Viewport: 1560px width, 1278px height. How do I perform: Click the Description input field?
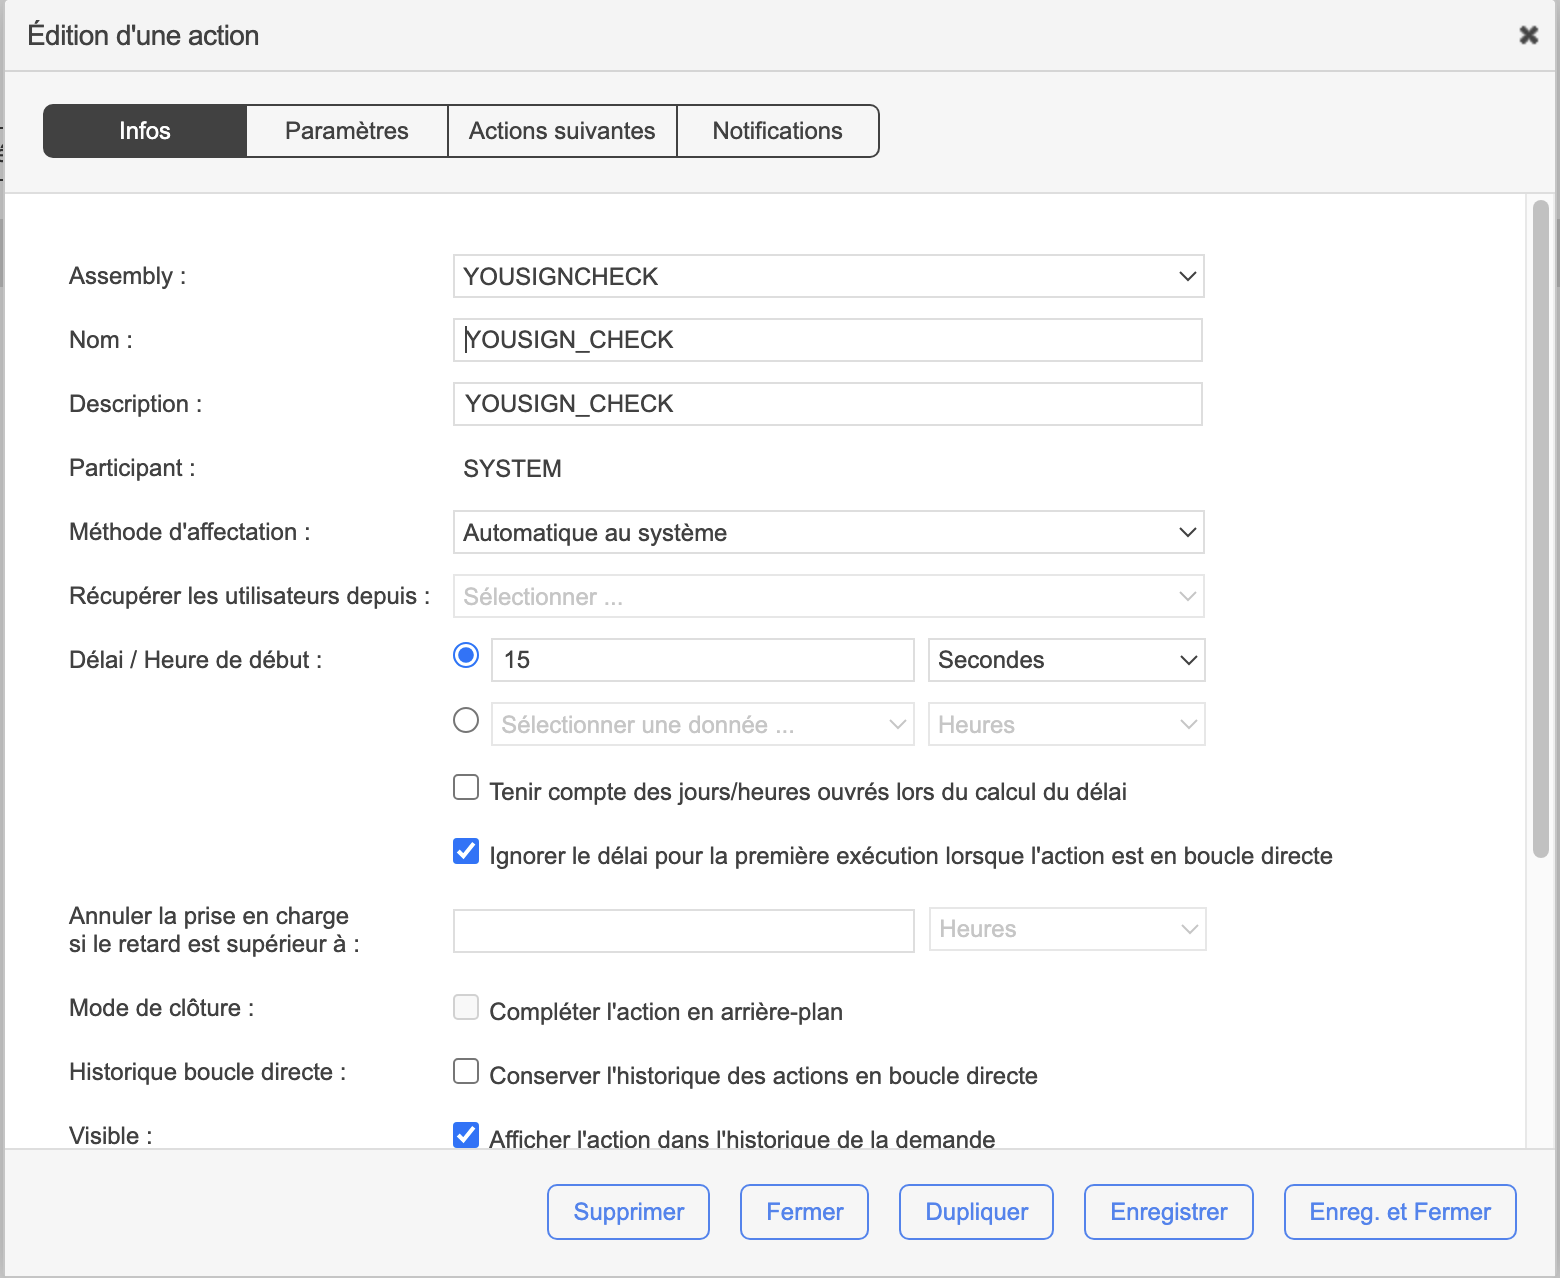click(x=828, y=404)
